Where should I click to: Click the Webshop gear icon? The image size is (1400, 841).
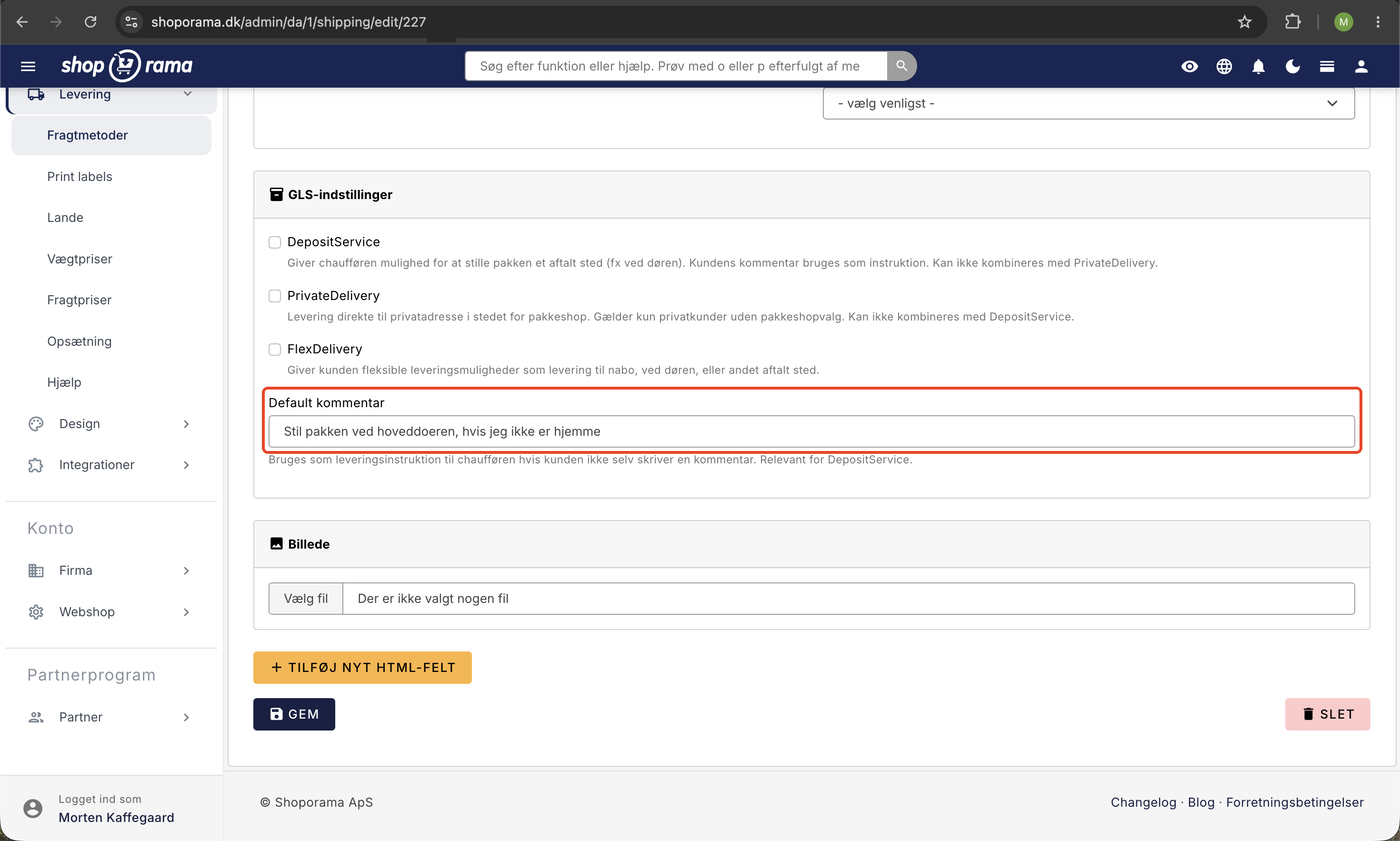coord(36,612)
